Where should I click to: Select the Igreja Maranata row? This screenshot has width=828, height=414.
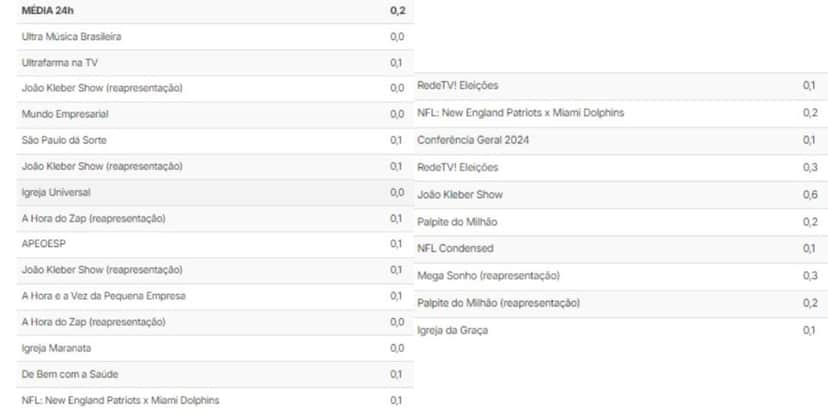coord(215,349)
